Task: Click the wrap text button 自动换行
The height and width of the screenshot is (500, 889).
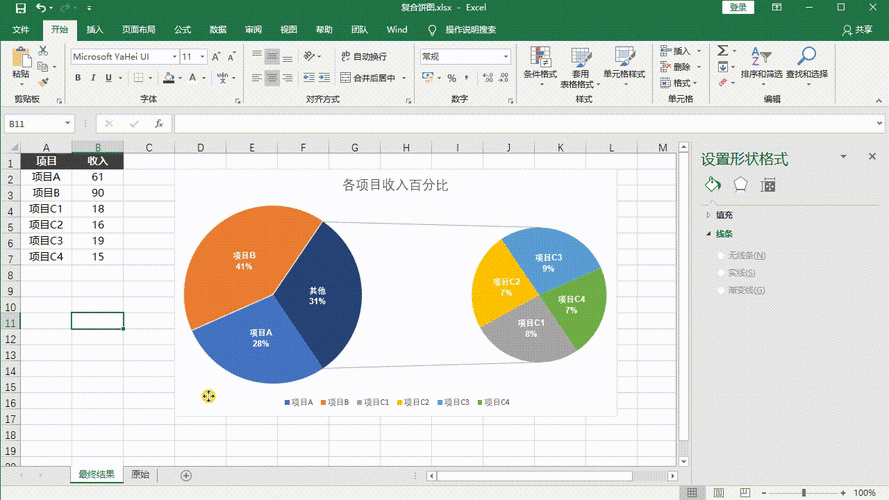Action: [x=364, y=56]
